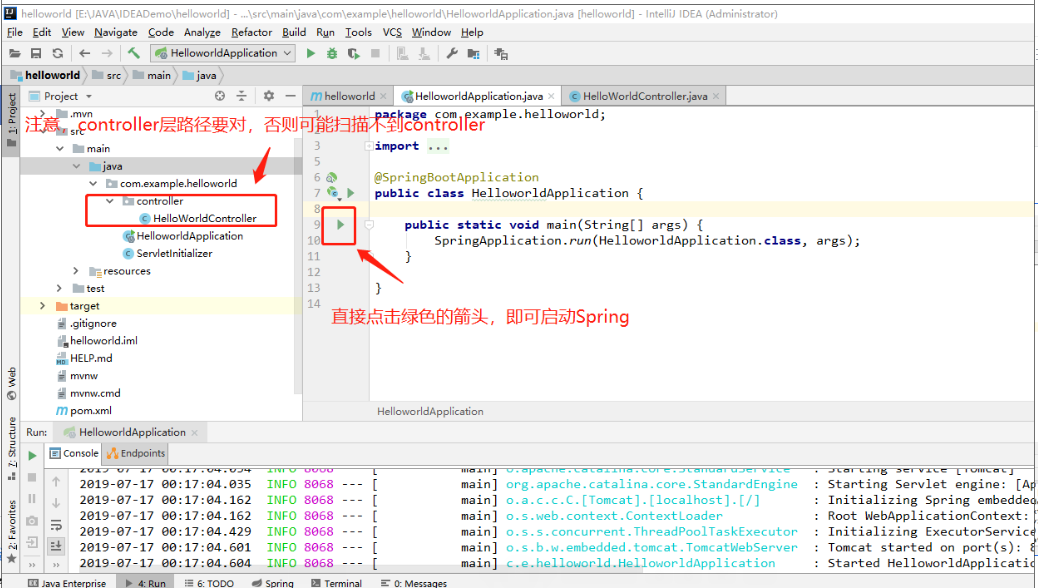Viewport: 1038px width, 588px height.
Task: Expand the folded import statements on line 3
Action: pyautogui.click(x=369, y=146)
